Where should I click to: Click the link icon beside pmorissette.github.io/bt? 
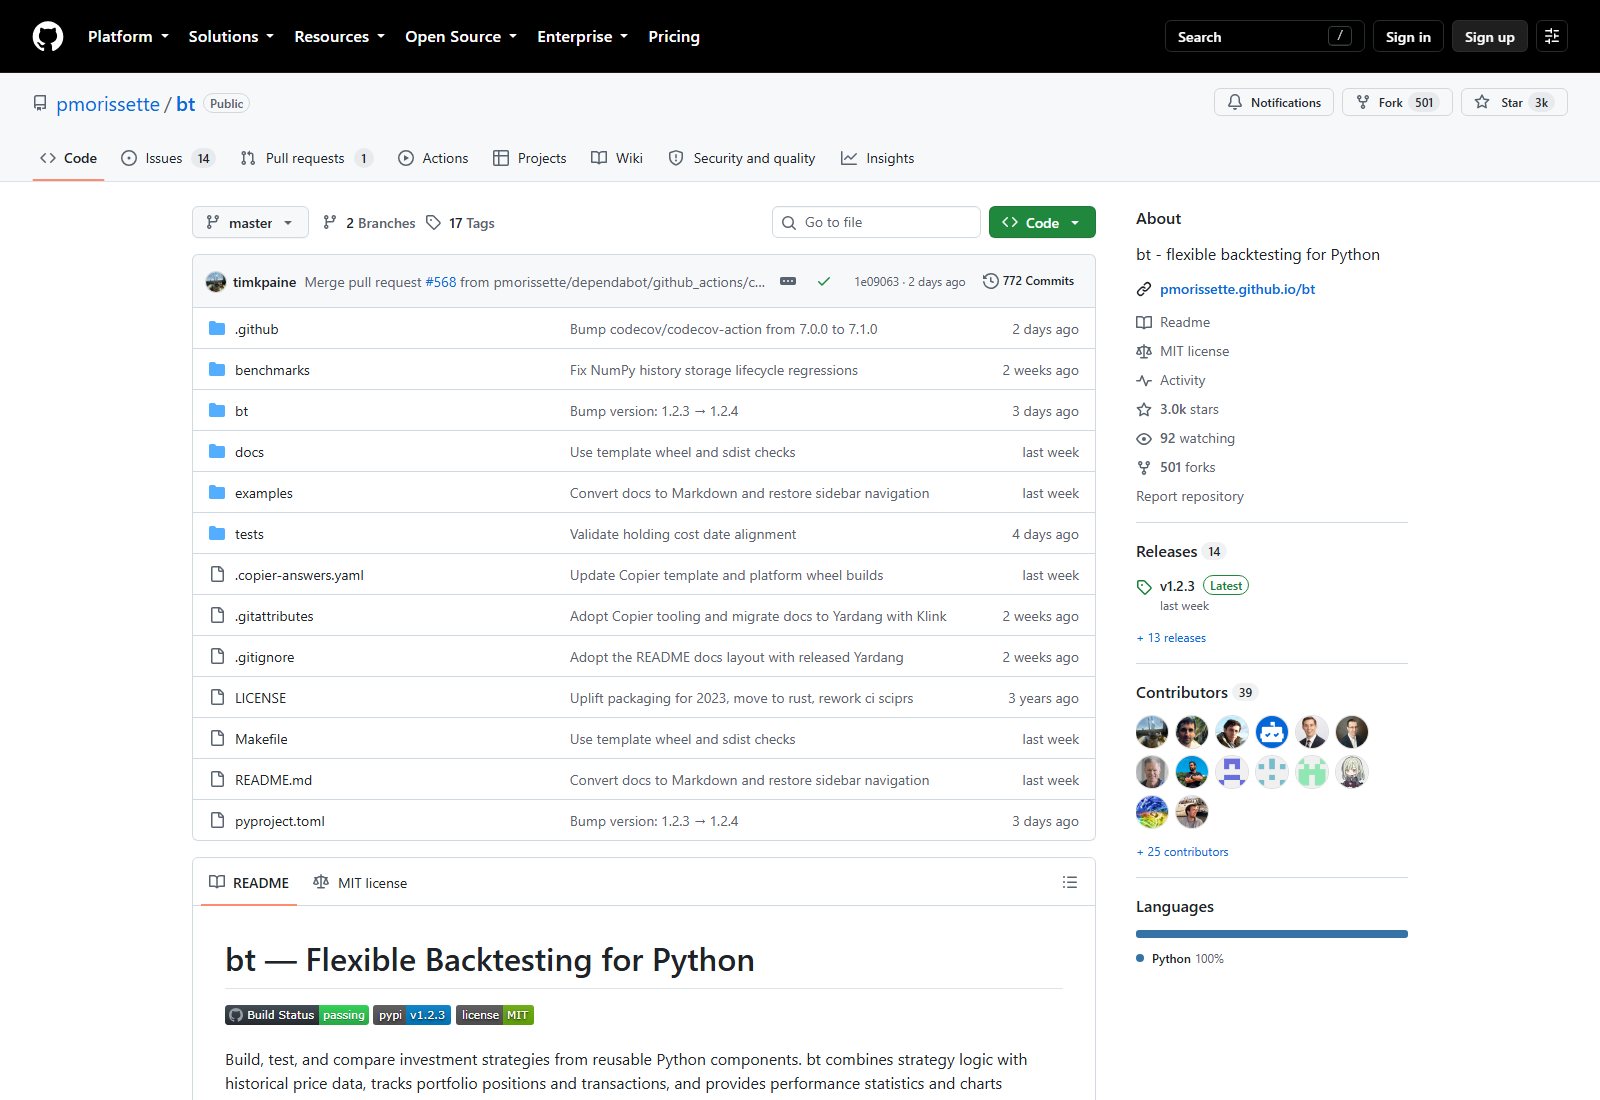click(1144, 290)
